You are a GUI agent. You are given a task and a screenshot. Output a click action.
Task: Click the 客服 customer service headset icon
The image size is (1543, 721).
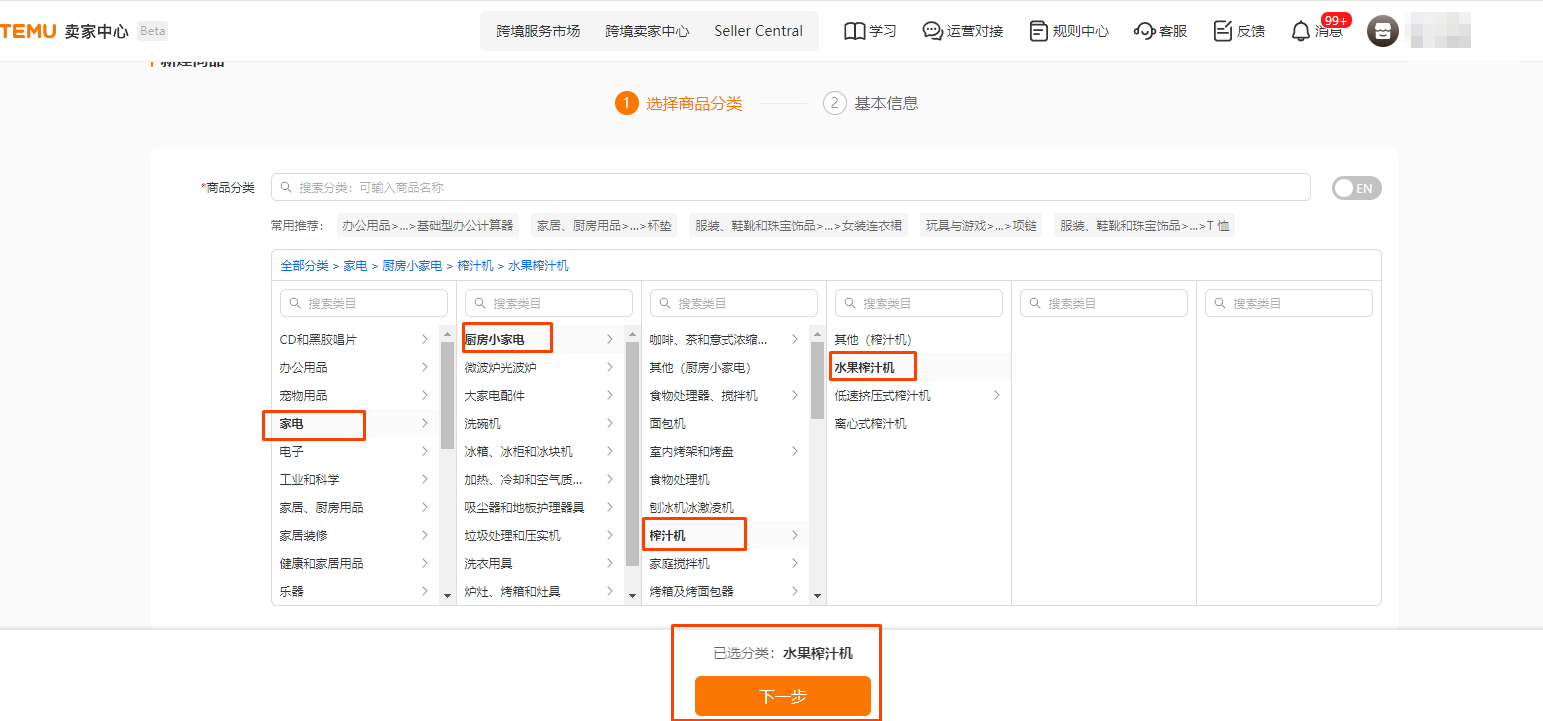tap(1143, 31)
